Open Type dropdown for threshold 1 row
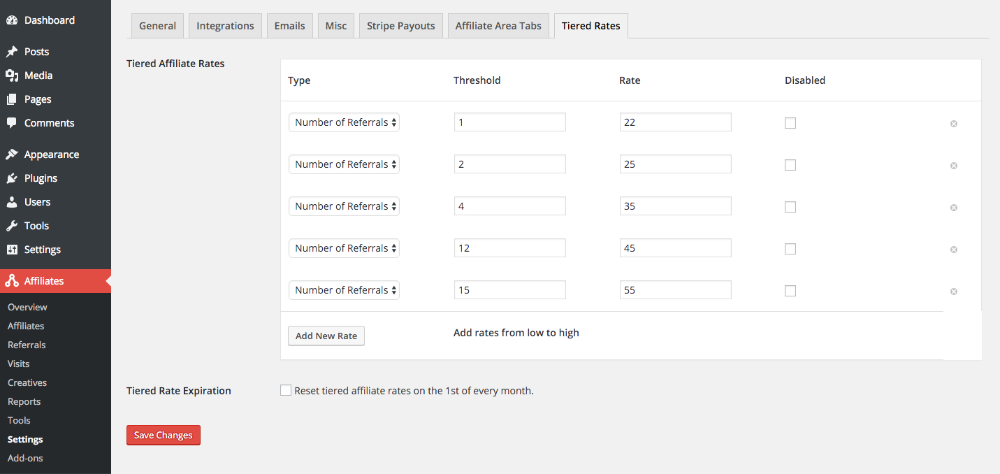This screenshot has width=1000, height=474. coord(344,122)
